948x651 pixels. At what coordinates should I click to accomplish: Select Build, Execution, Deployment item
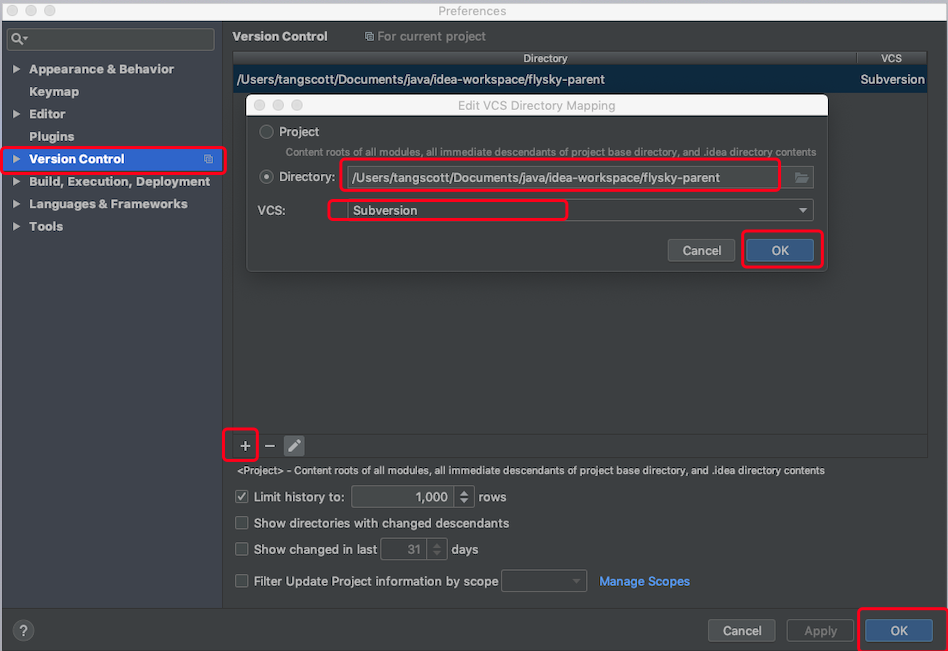[119, 181]
